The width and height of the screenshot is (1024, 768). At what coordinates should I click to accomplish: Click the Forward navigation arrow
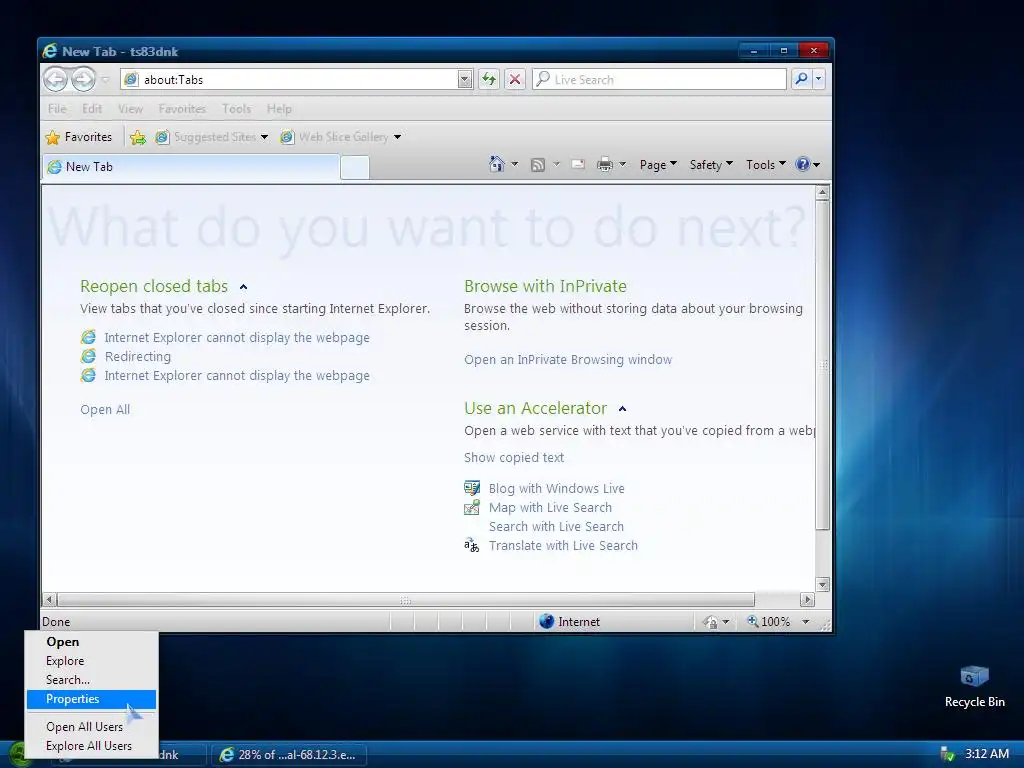click(x=83, y=80)
